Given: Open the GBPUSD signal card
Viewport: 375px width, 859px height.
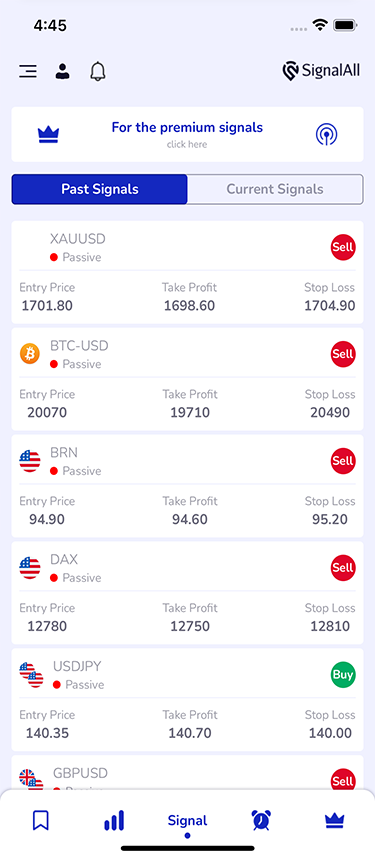Looking at the screenshot, I should [187, 773].
